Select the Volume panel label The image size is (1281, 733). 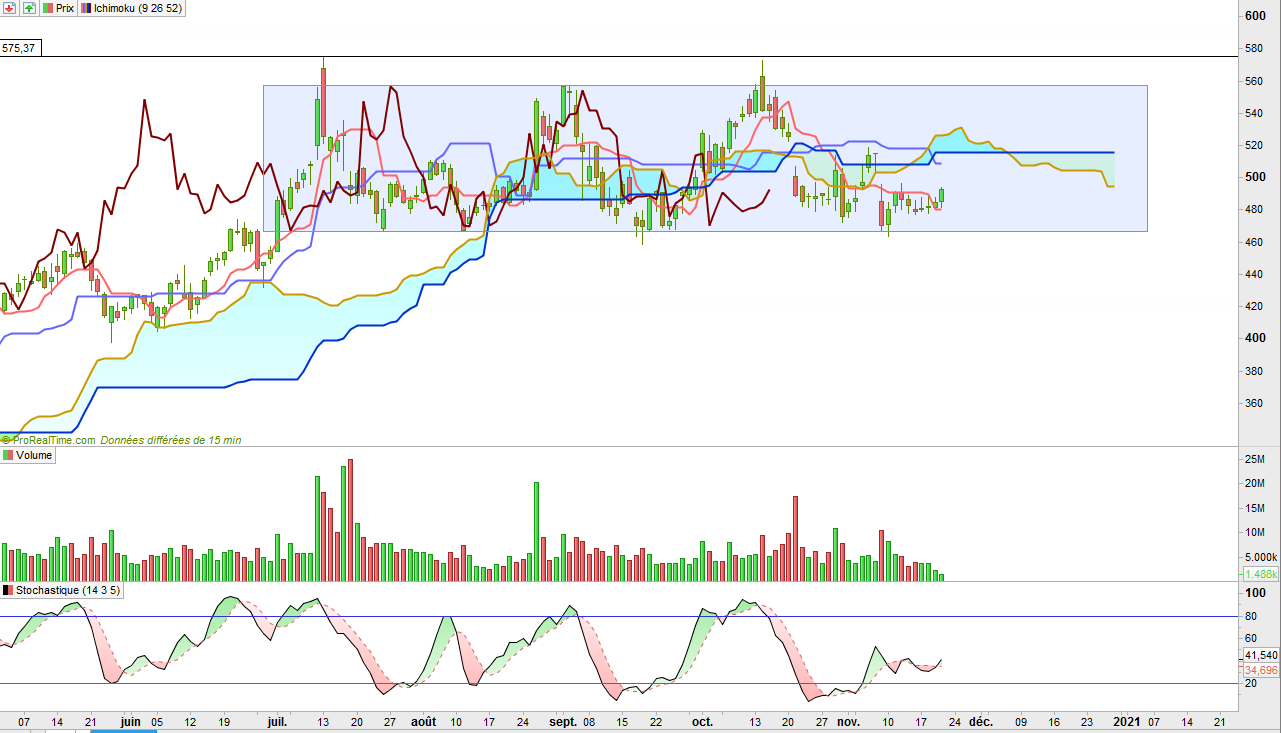pyautogui.click(x=34, y=455)
